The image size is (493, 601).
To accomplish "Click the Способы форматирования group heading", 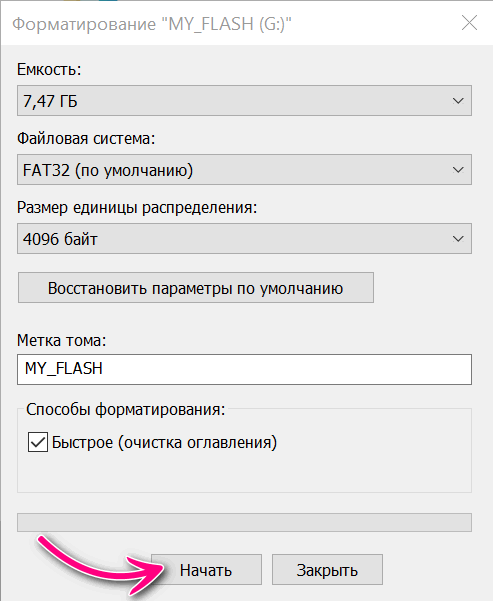I will pos(125,409).
